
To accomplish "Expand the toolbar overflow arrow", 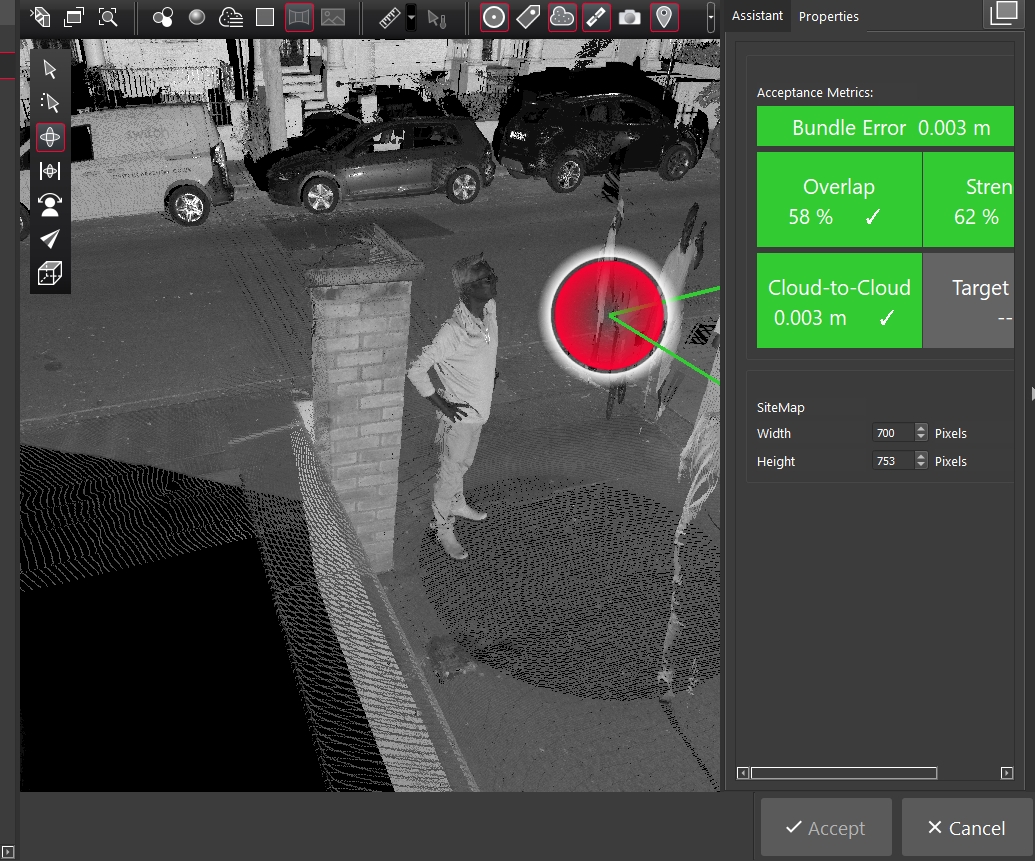I will click(710, 17).
